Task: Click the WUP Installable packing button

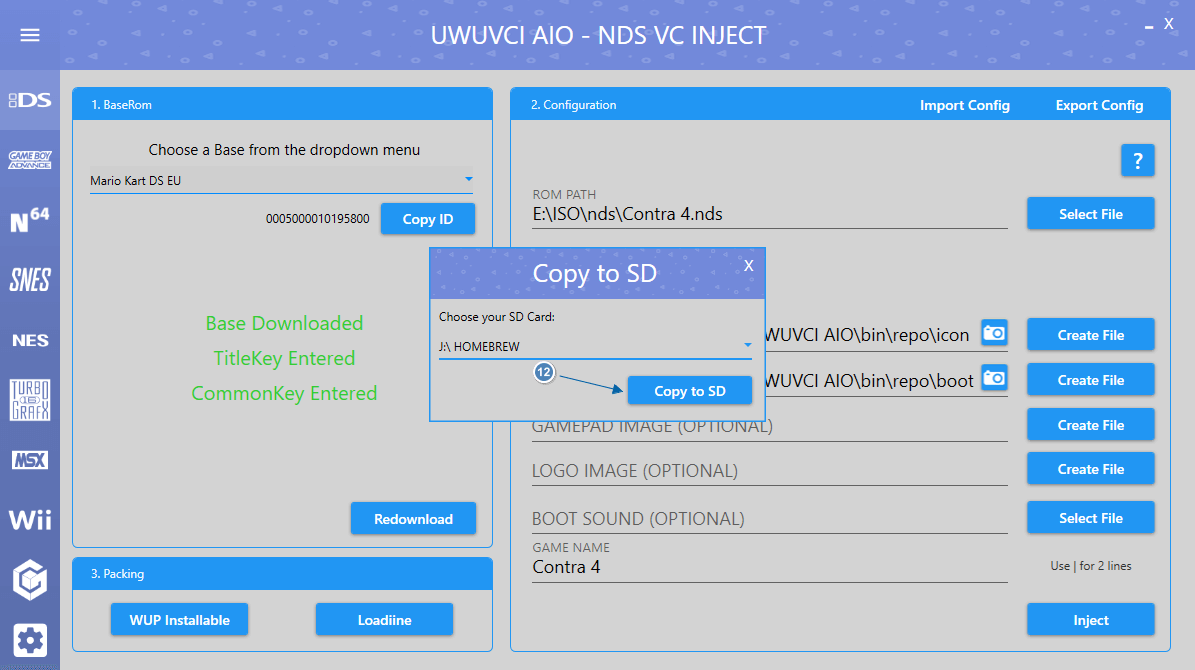Action: coord(180,620)
